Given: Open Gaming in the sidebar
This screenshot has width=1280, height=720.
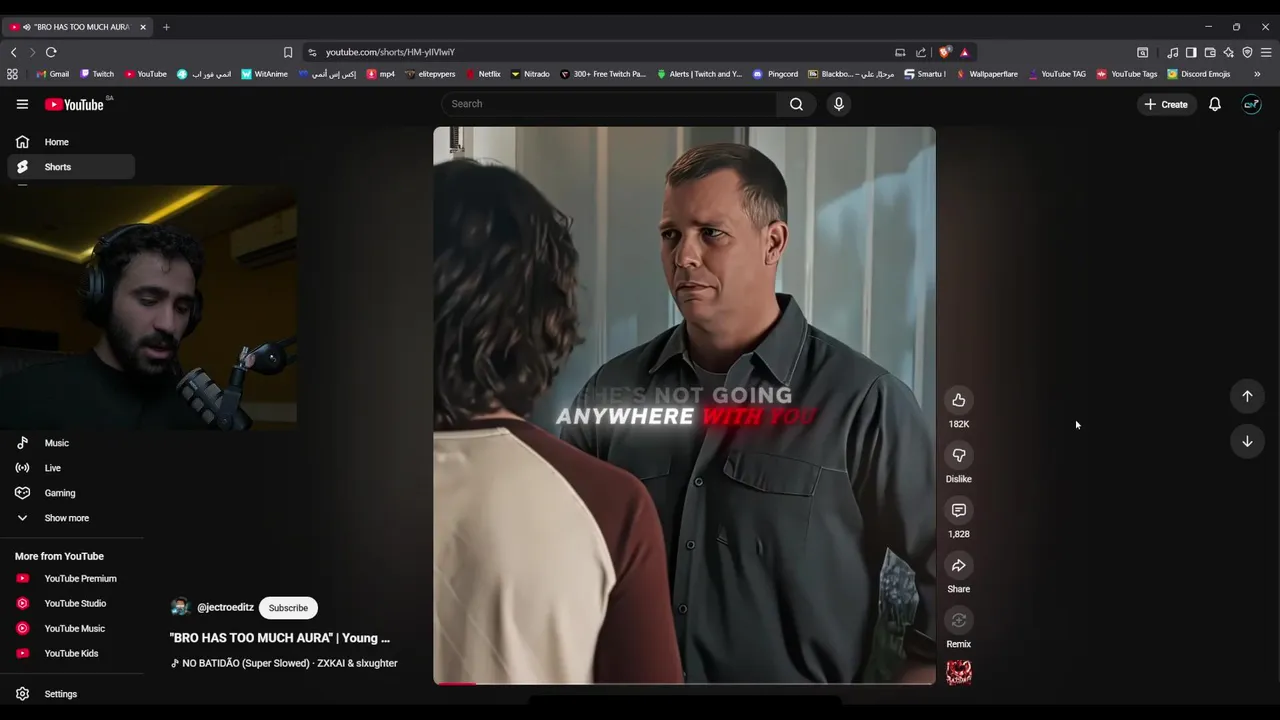Looking at the screenshot, I should point(70,493).
